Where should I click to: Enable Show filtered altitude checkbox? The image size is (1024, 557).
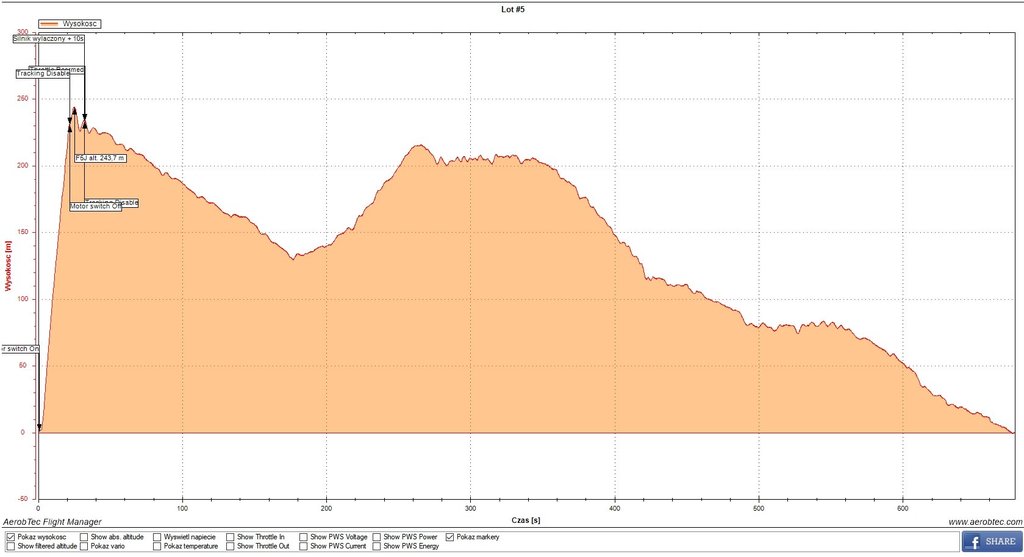10,547
